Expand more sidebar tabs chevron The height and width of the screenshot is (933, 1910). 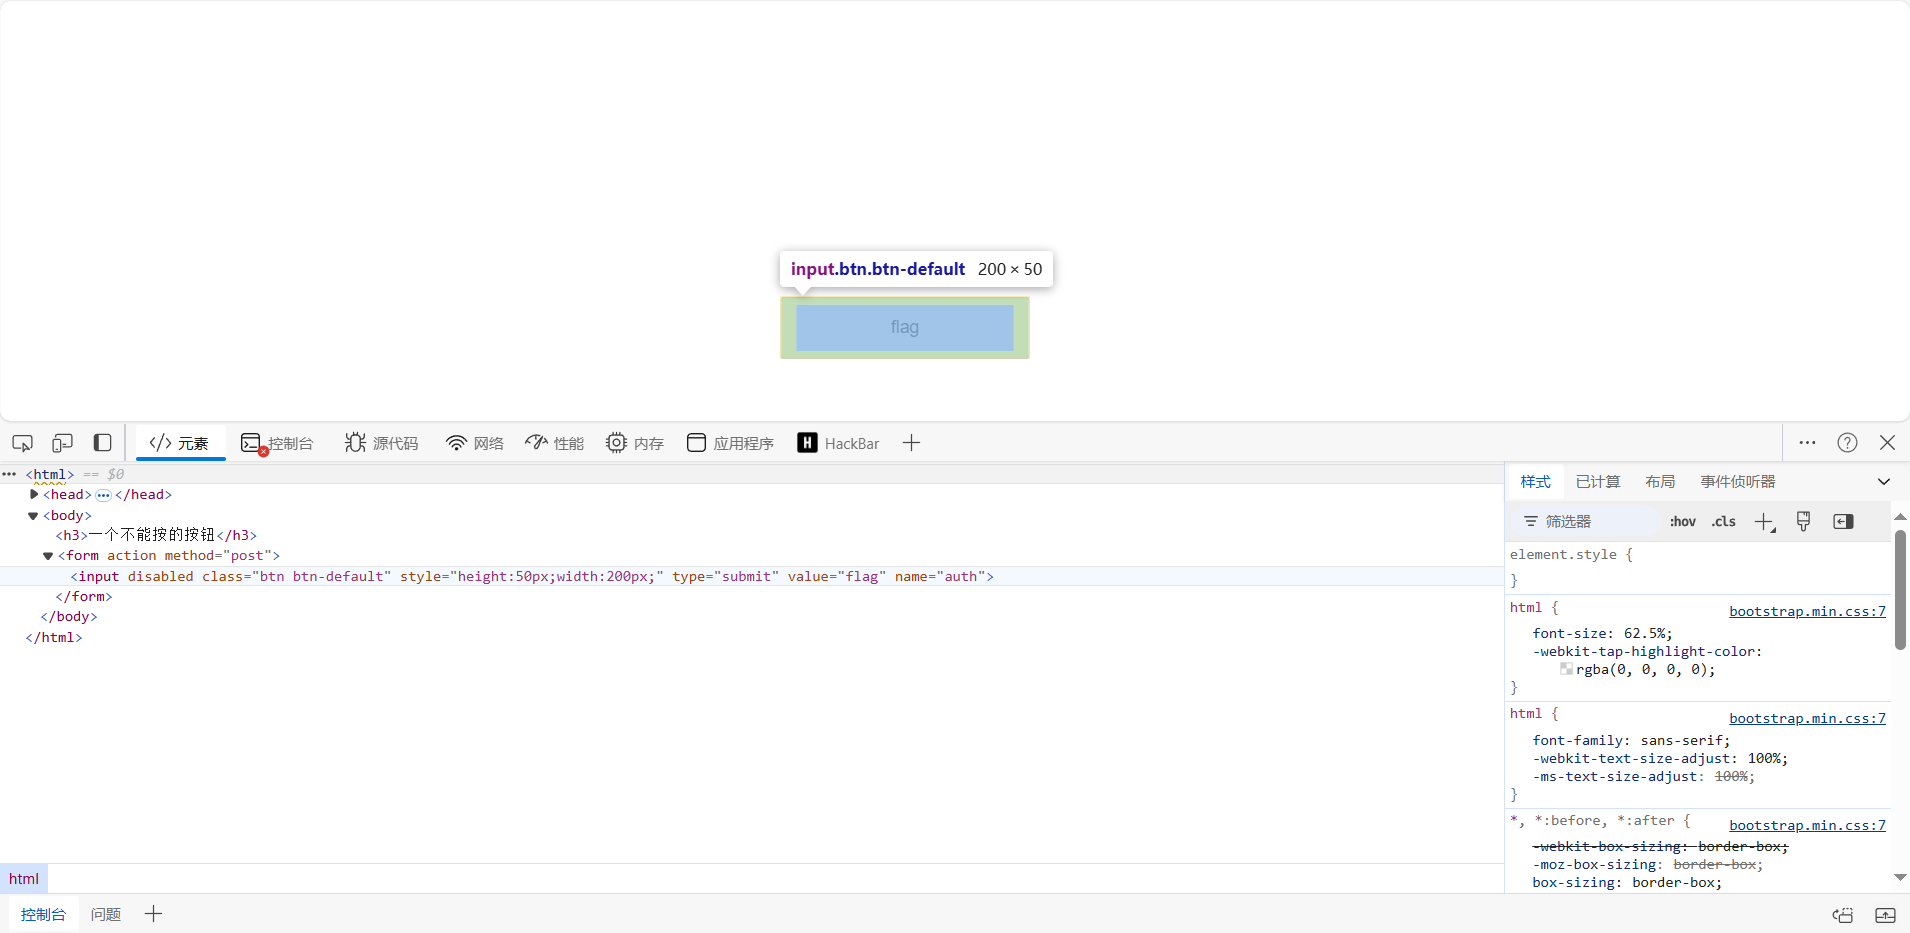[x=1884, y=482]
